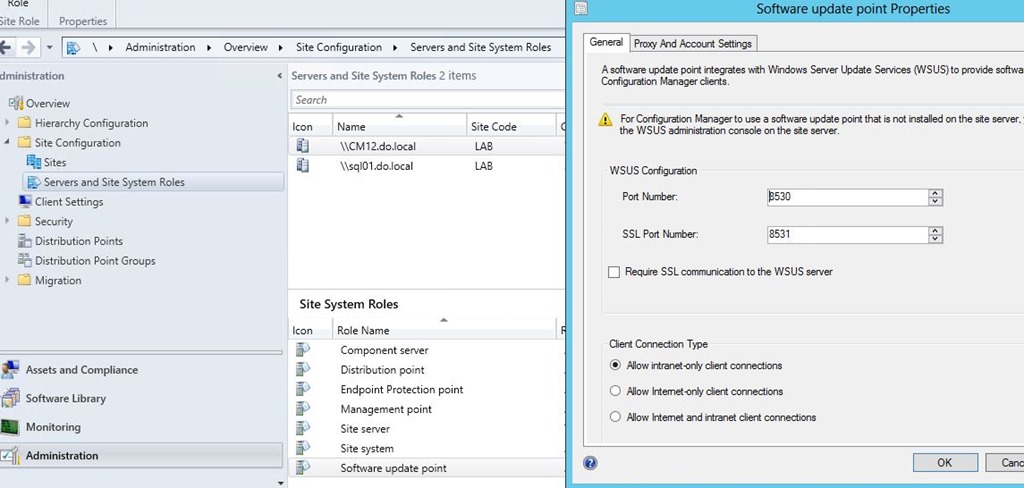Open Software Library workspace
Screen dimensions: 1024x488
(141, 399)
